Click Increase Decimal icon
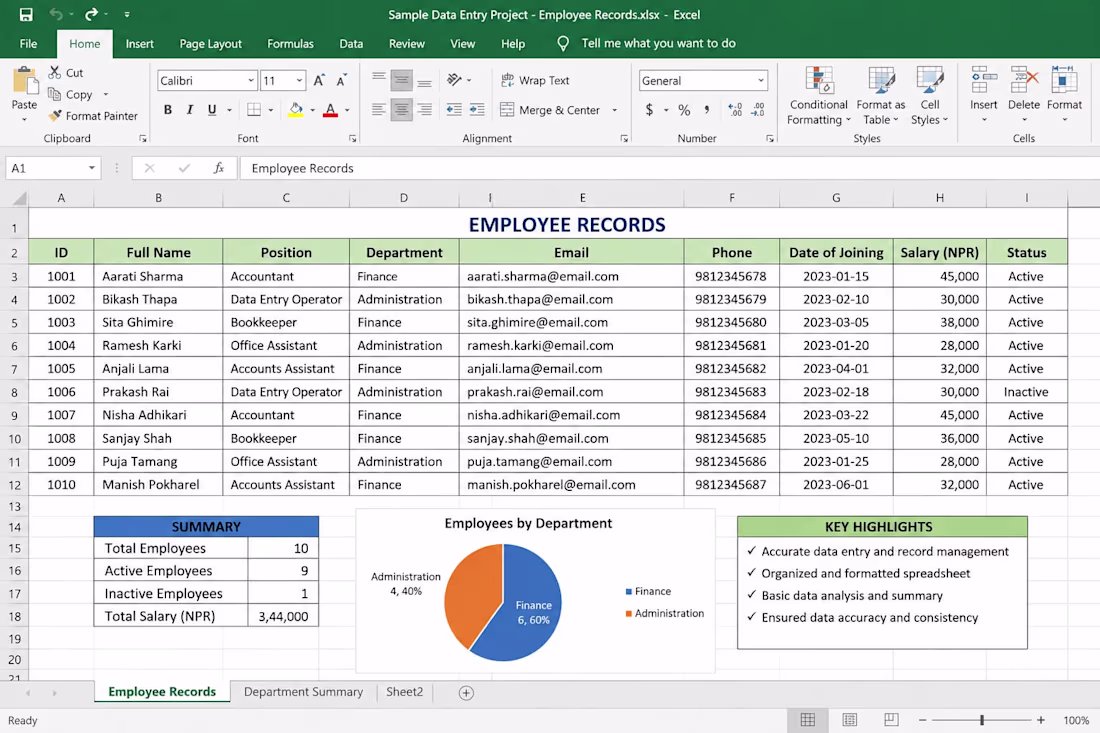The image size is (1100, 733). click(735, 109)
